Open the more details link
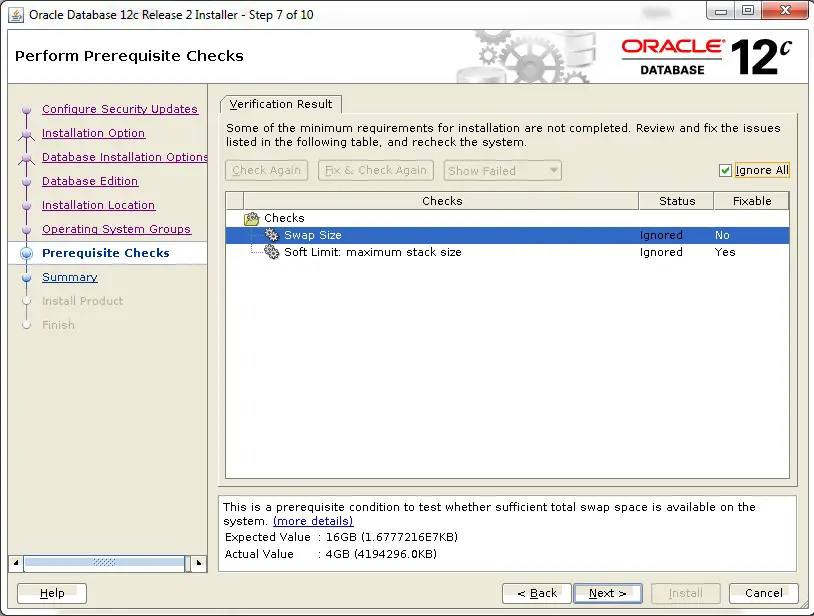Viewport: 814px width, 616px height. 313,521
